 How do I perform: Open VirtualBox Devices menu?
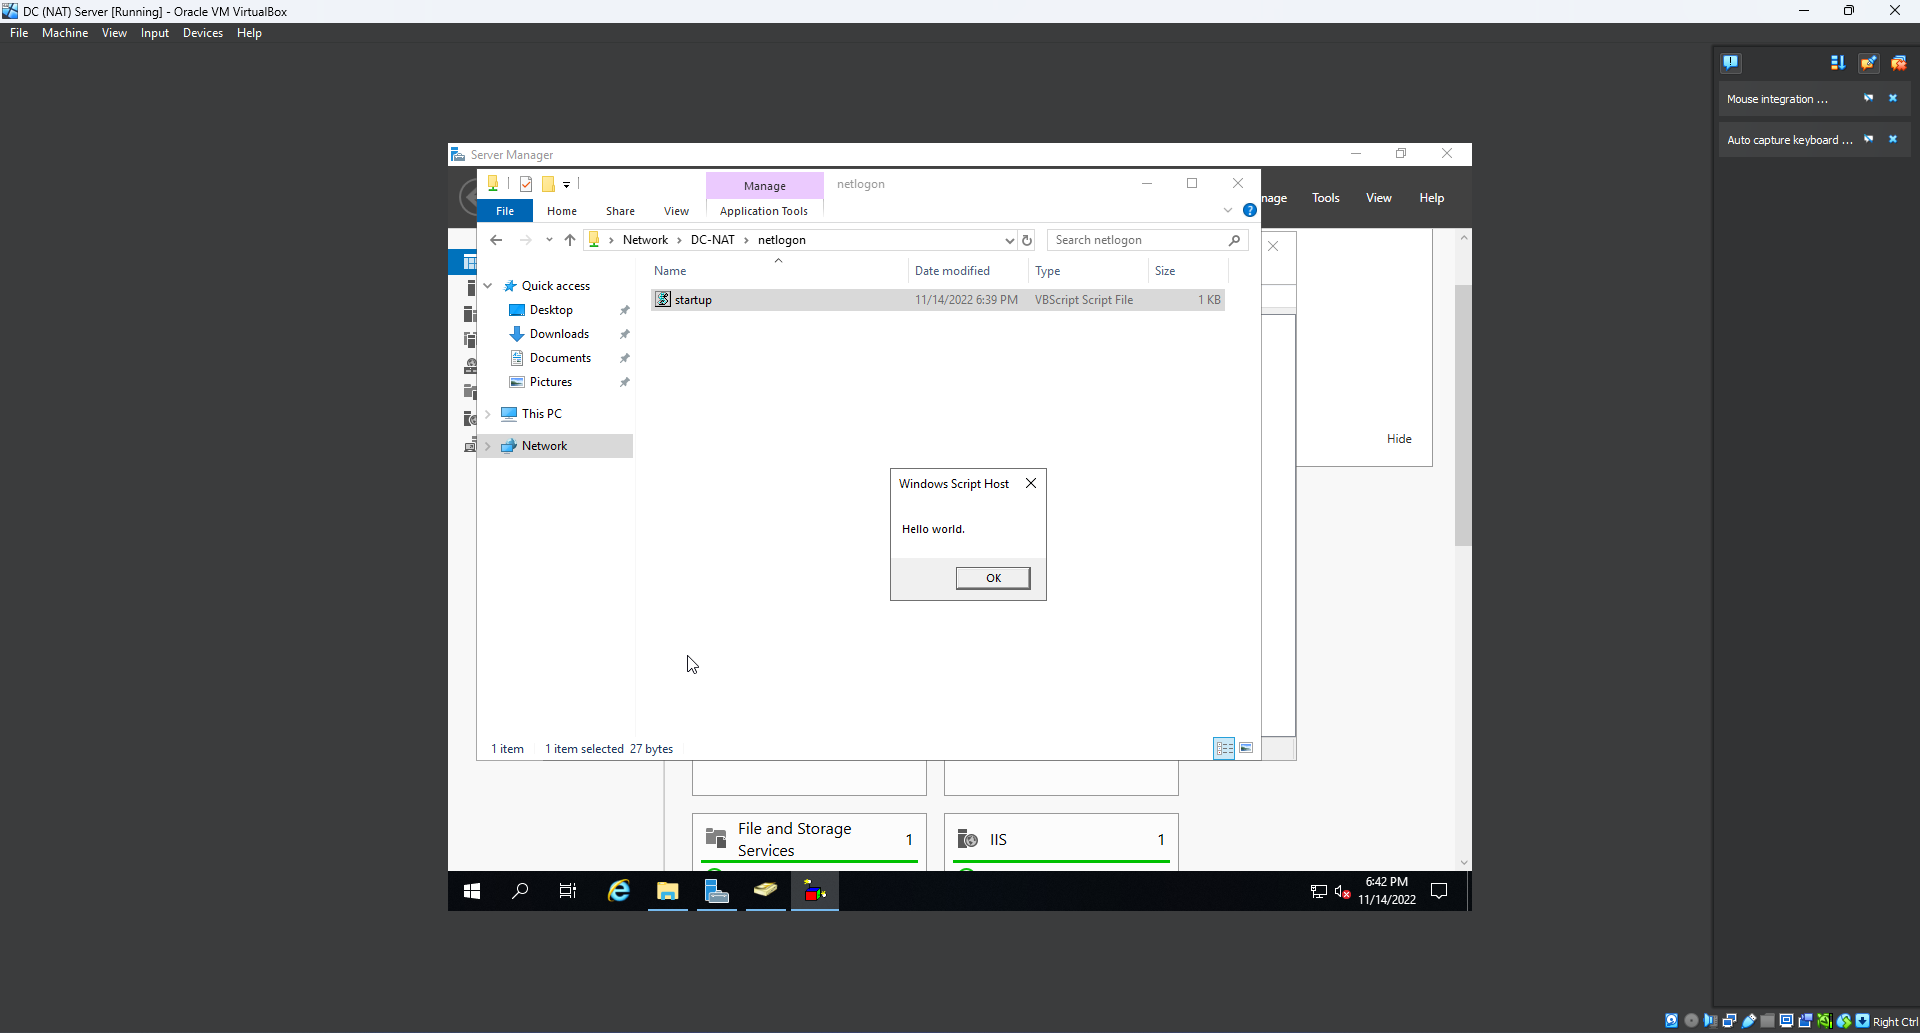[x=202, y=33]
